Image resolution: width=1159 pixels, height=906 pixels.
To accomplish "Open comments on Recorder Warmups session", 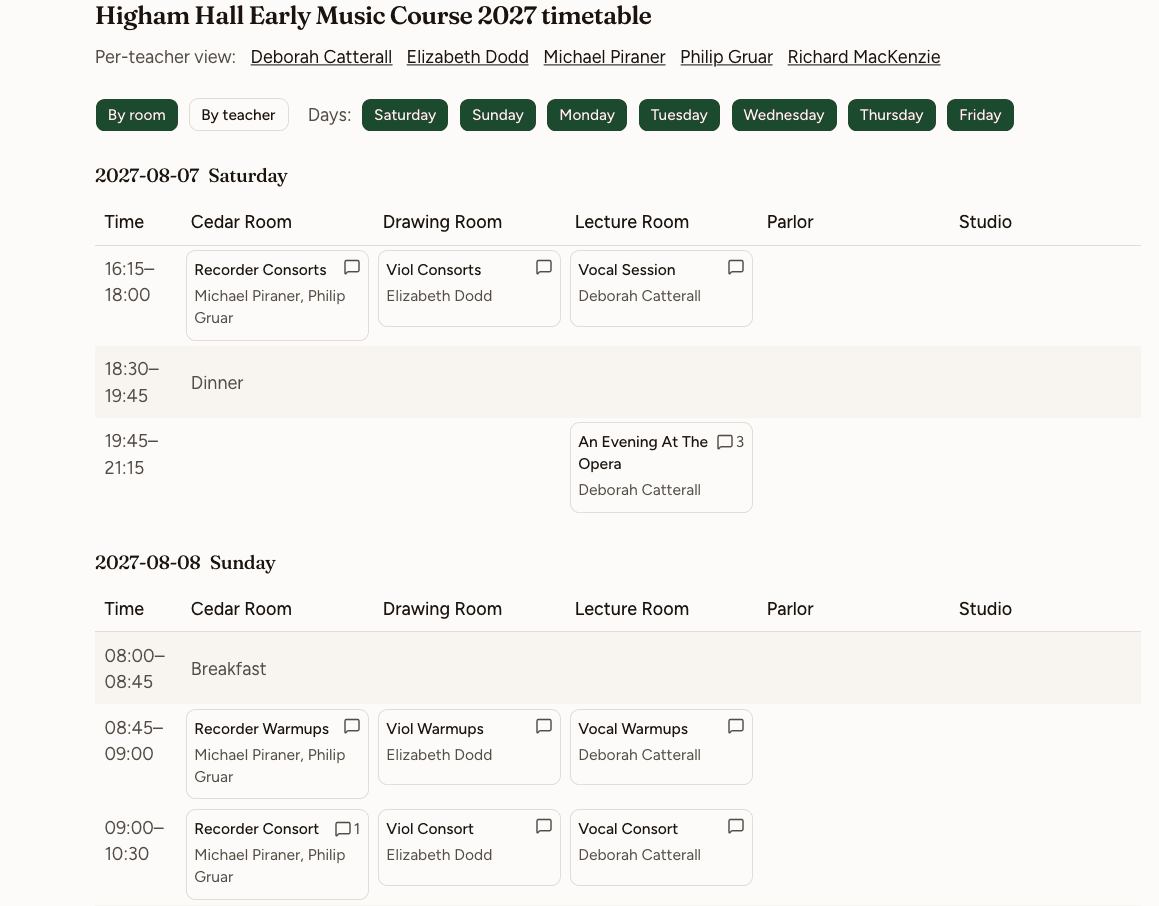I will click(x=352, y=726).
